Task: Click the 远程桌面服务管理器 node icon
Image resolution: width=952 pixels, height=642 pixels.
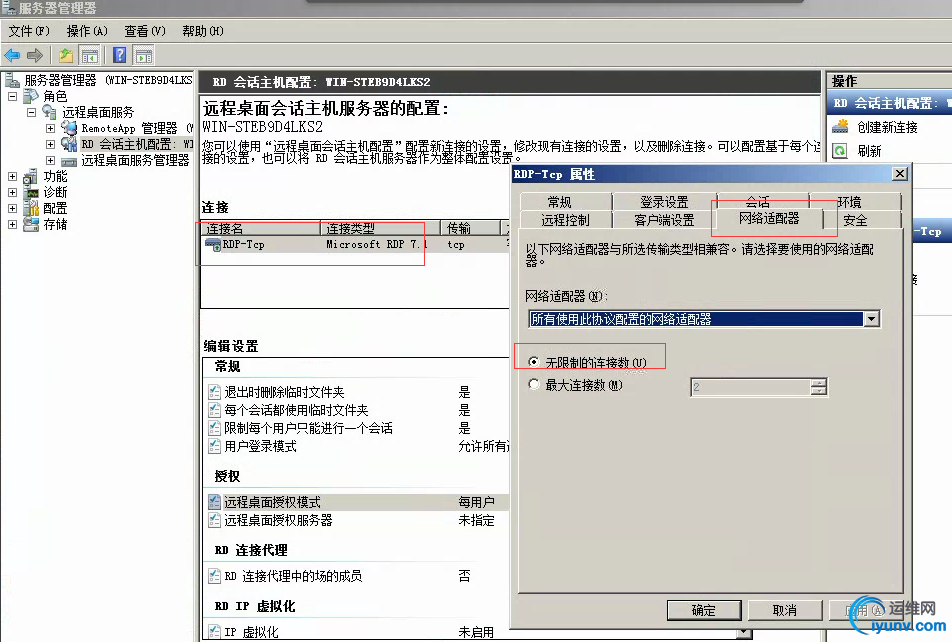Action: [x=69, y=161]
